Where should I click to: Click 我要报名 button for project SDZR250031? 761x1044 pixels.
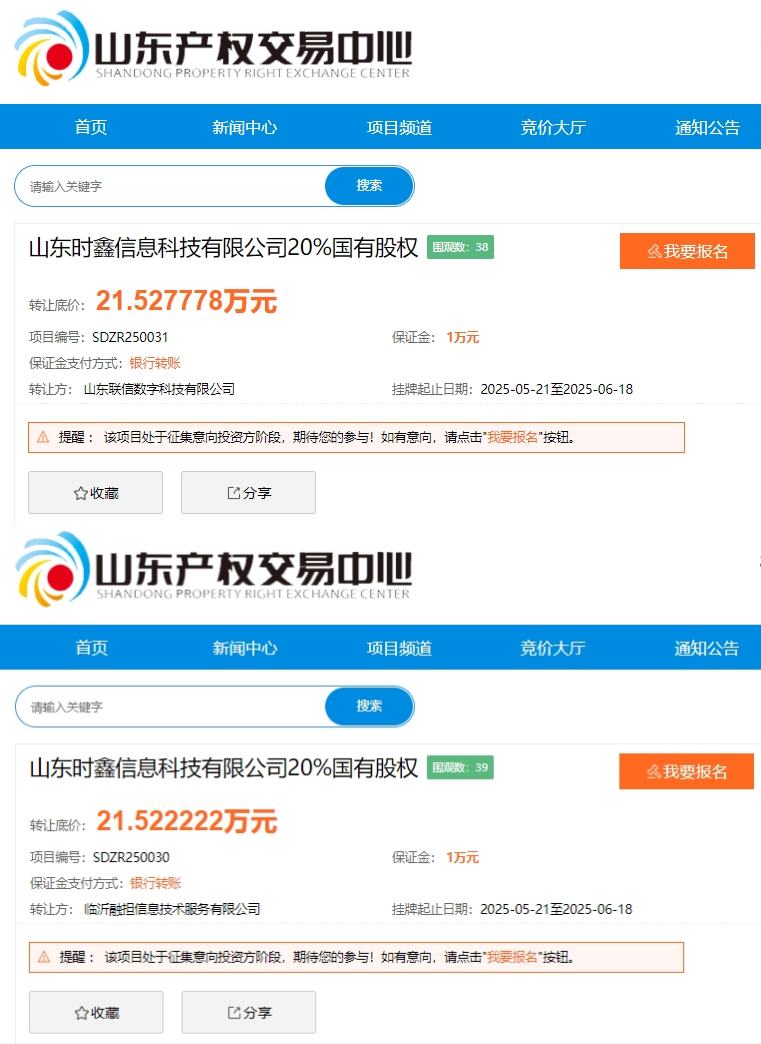pyautogui.click(x=687, y=251)
